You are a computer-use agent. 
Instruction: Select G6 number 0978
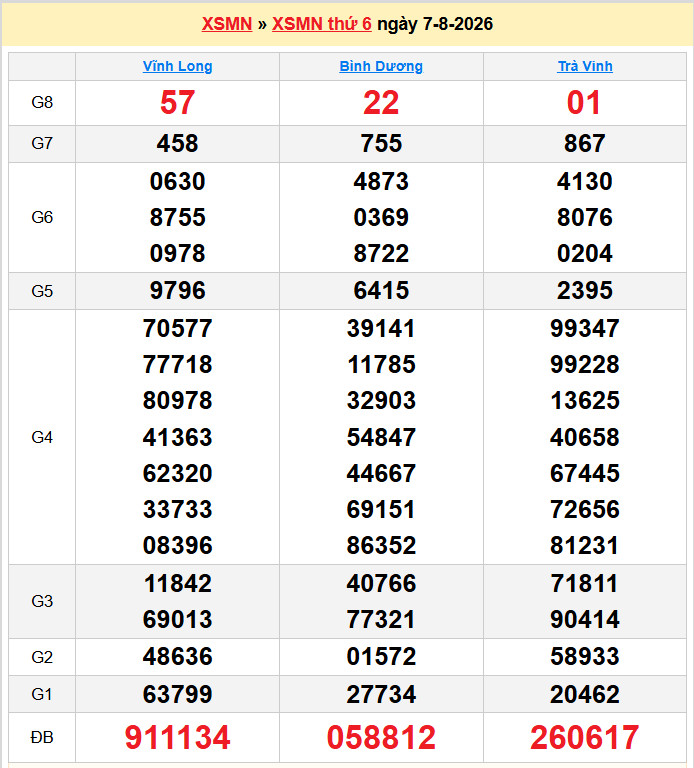coord(177,254)
